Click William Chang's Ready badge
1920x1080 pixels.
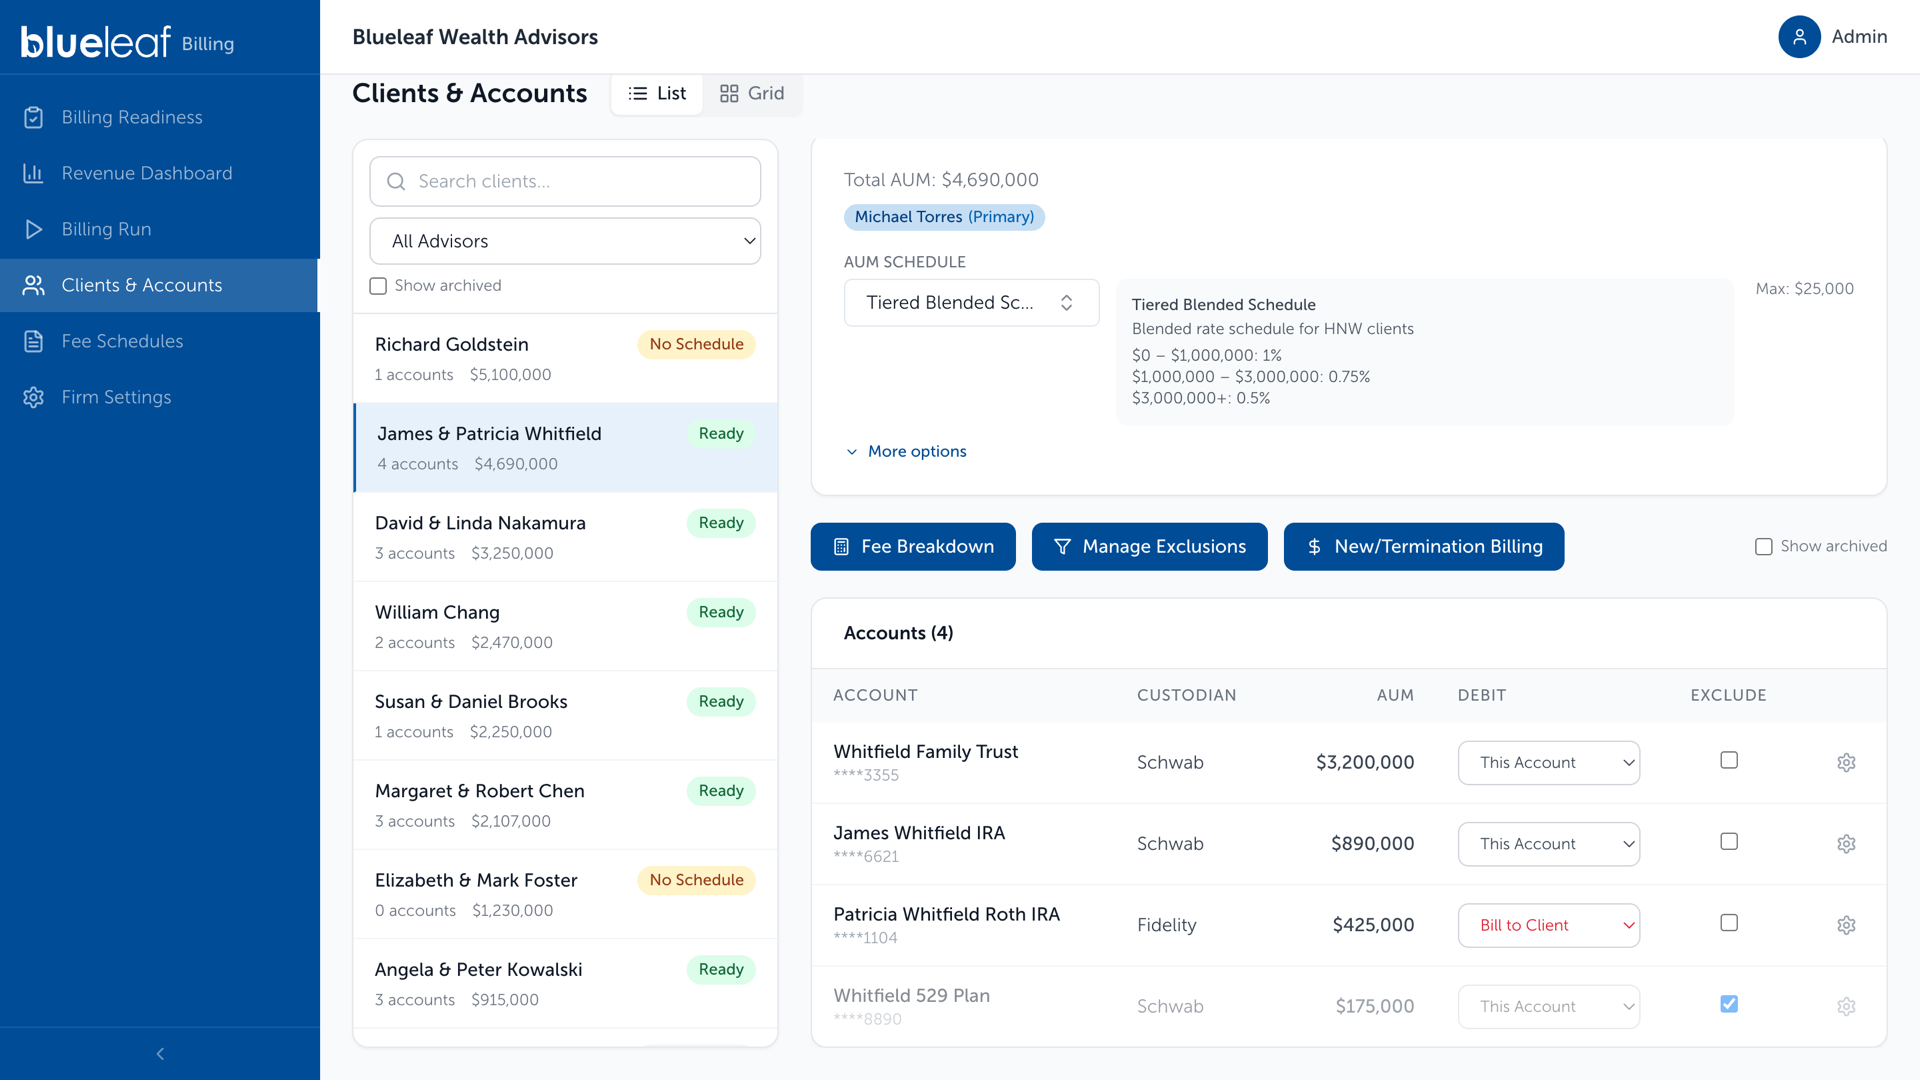pos(721,612)
